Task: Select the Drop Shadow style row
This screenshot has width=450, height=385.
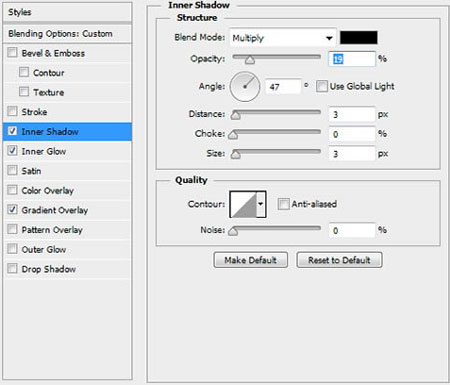Action: [x=67, y=269]
